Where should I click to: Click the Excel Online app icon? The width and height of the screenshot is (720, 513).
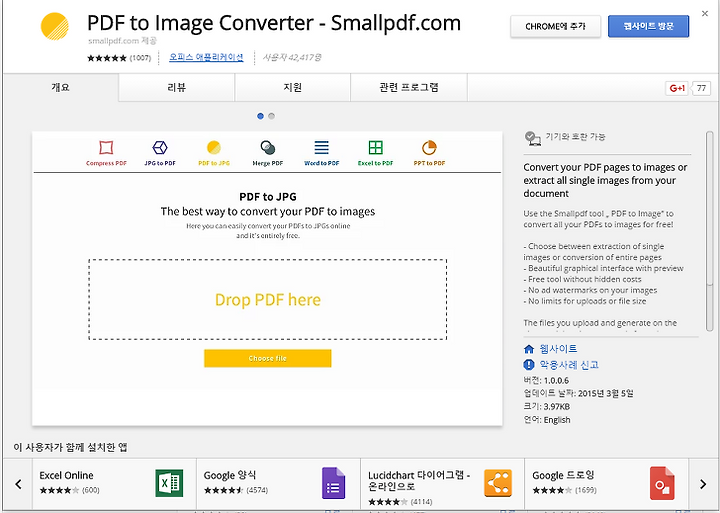click(x=169, y=483)
